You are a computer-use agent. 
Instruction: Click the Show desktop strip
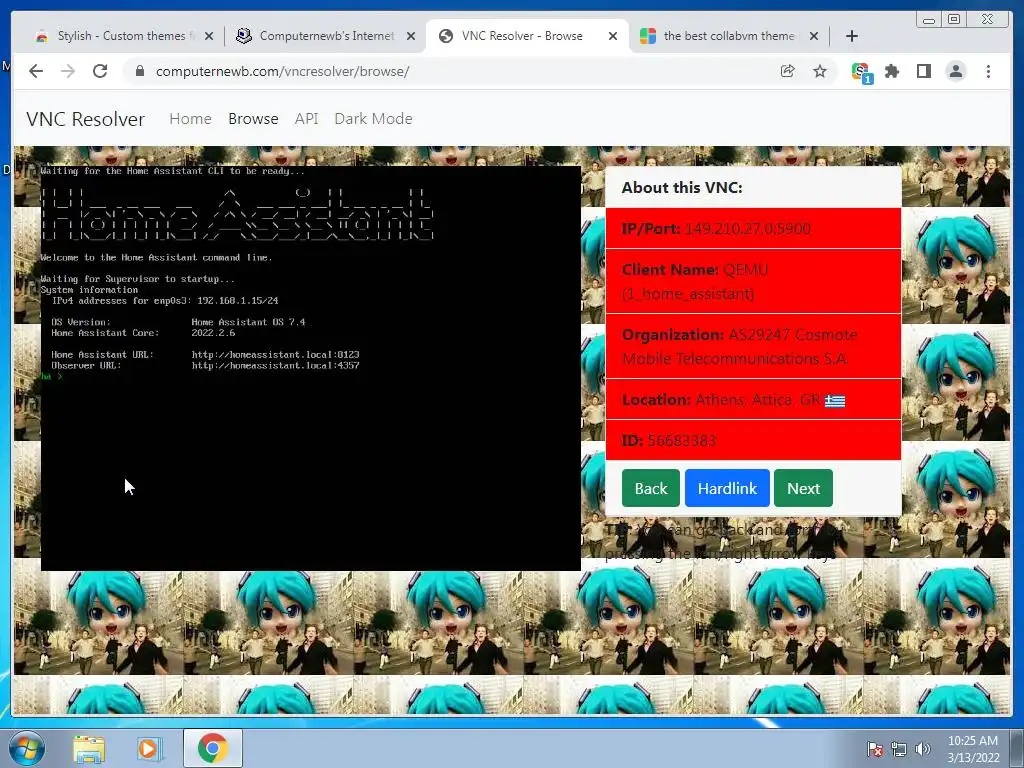coord(1017,748)
